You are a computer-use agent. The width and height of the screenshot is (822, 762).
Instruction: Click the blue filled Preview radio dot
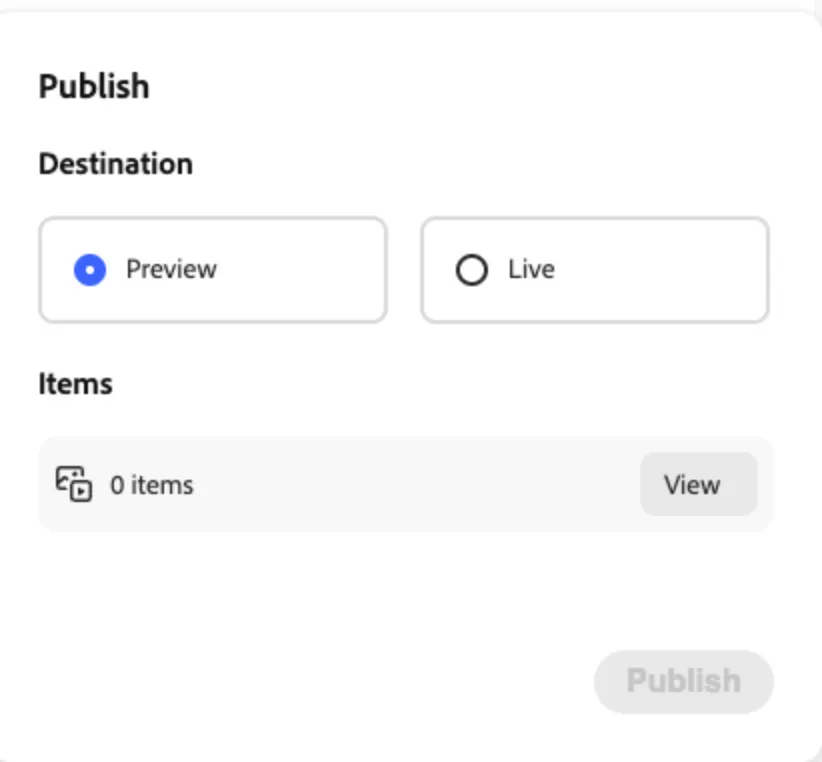click(90, 270)
